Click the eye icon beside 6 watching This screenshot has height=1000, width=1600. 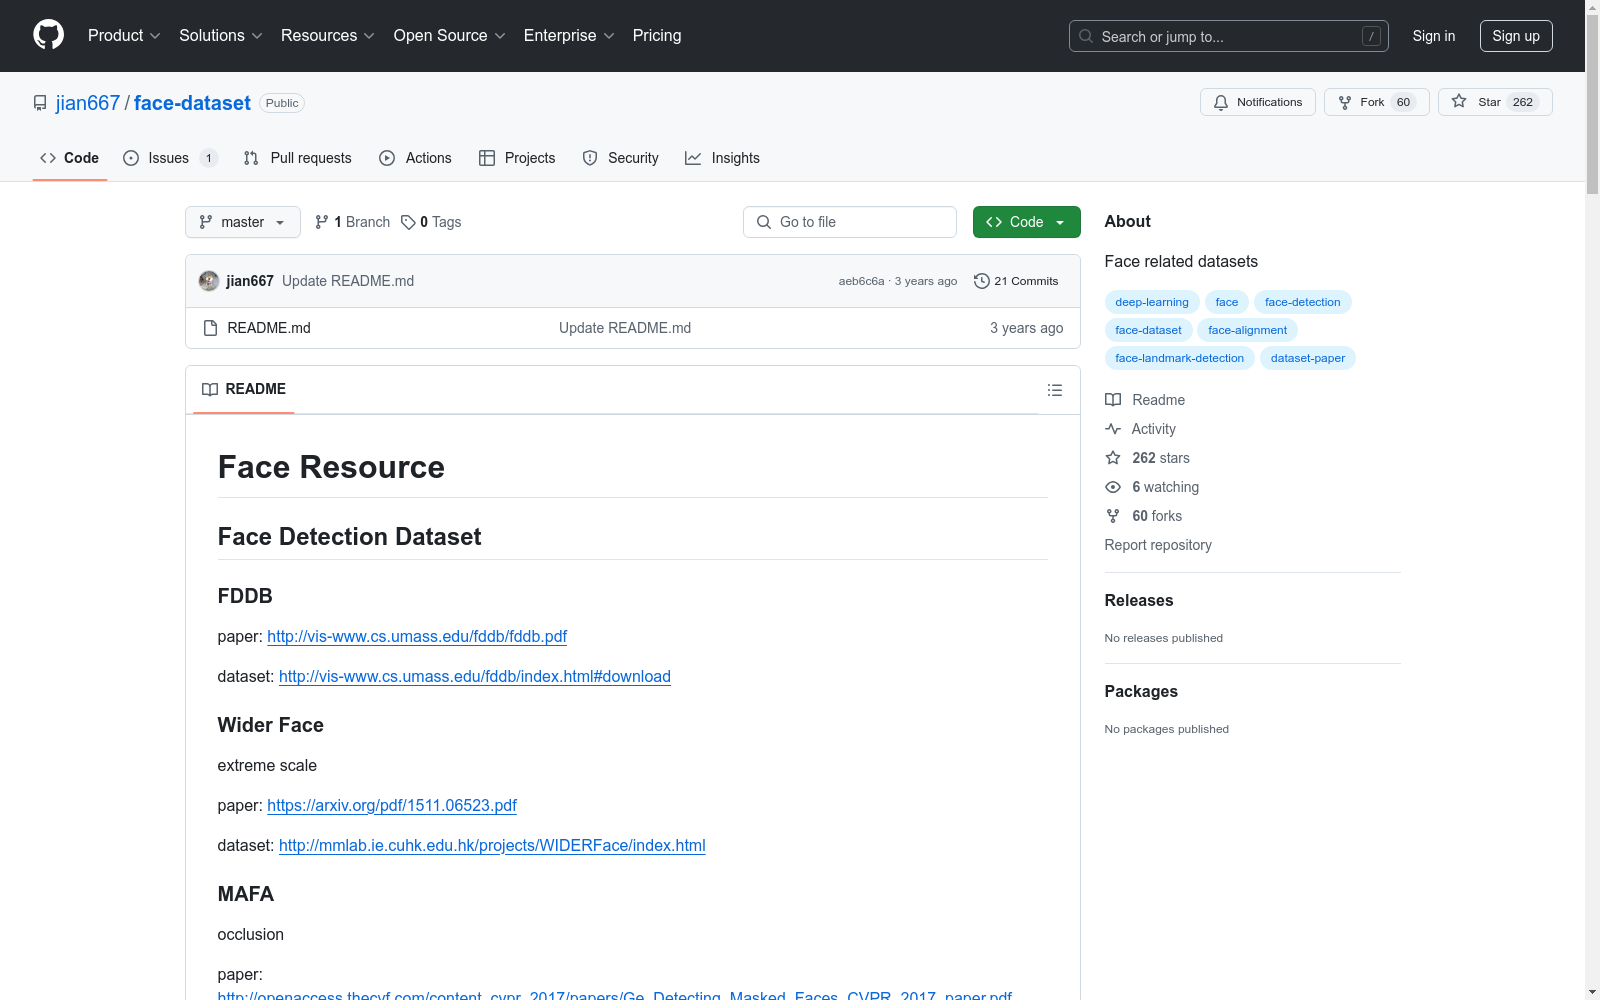pos(1113,487)
